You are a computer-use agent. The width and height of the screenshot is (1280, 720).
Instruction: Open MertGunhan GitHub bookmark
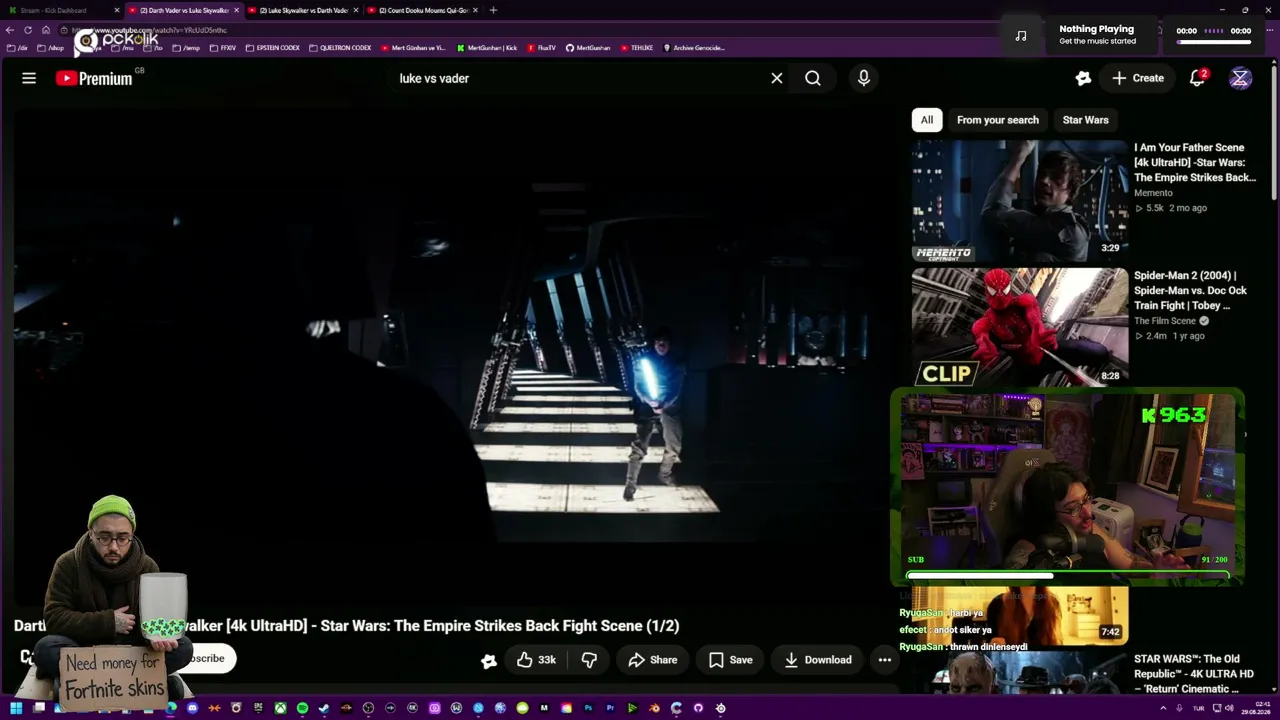(588, 48)
